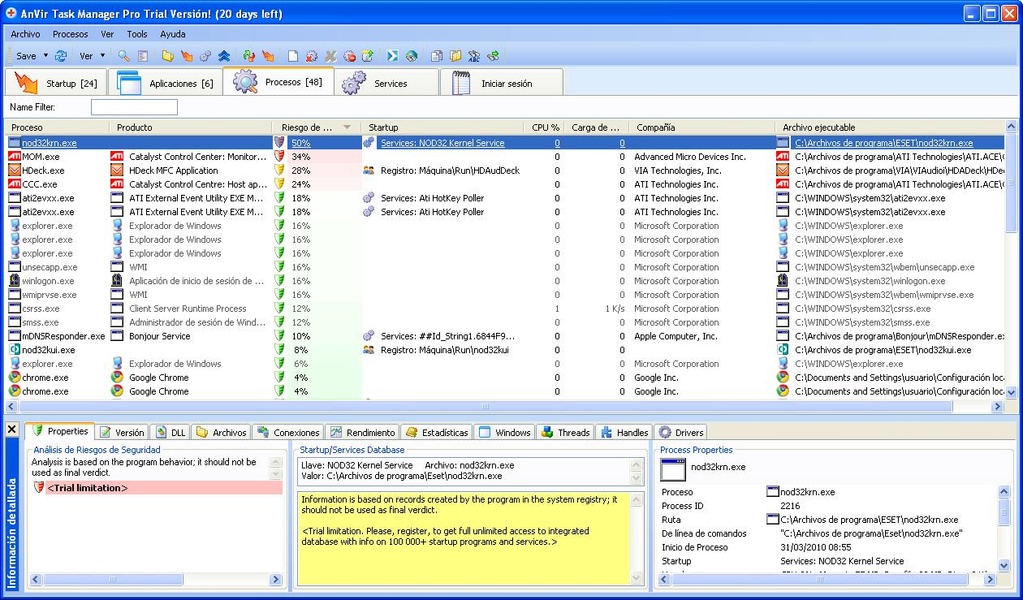Switch to the Services tab
1023x600 pixels.
click(389, 83)
